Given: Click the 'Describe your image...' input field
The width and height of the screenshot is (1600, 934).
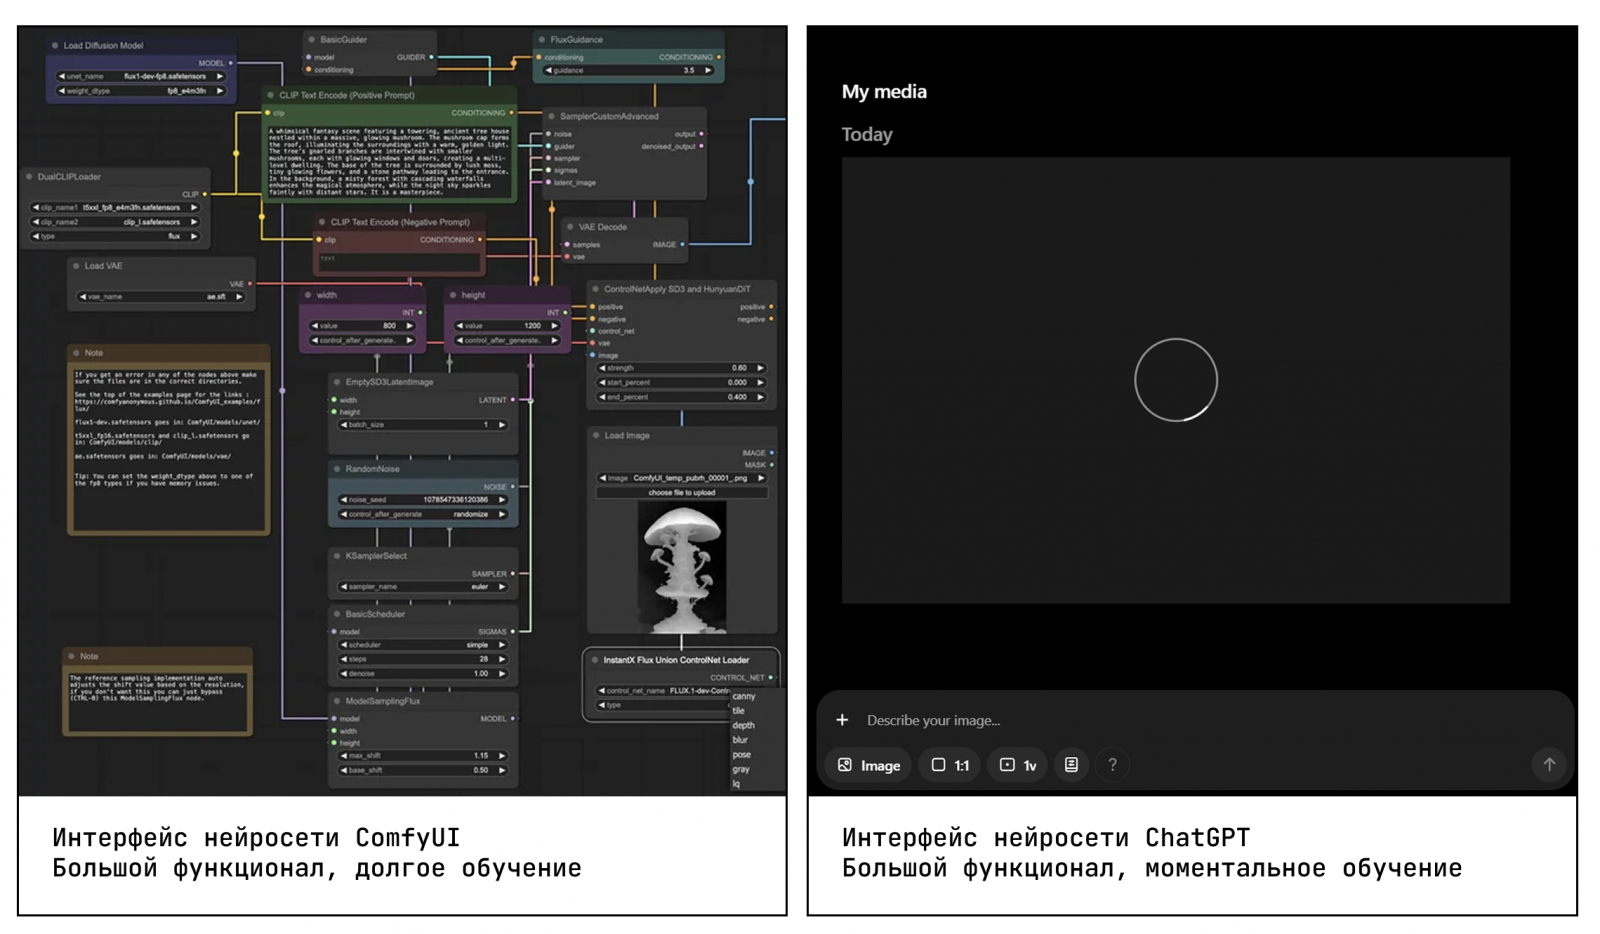Looking at the screenshot, I should click(1100, 720).
